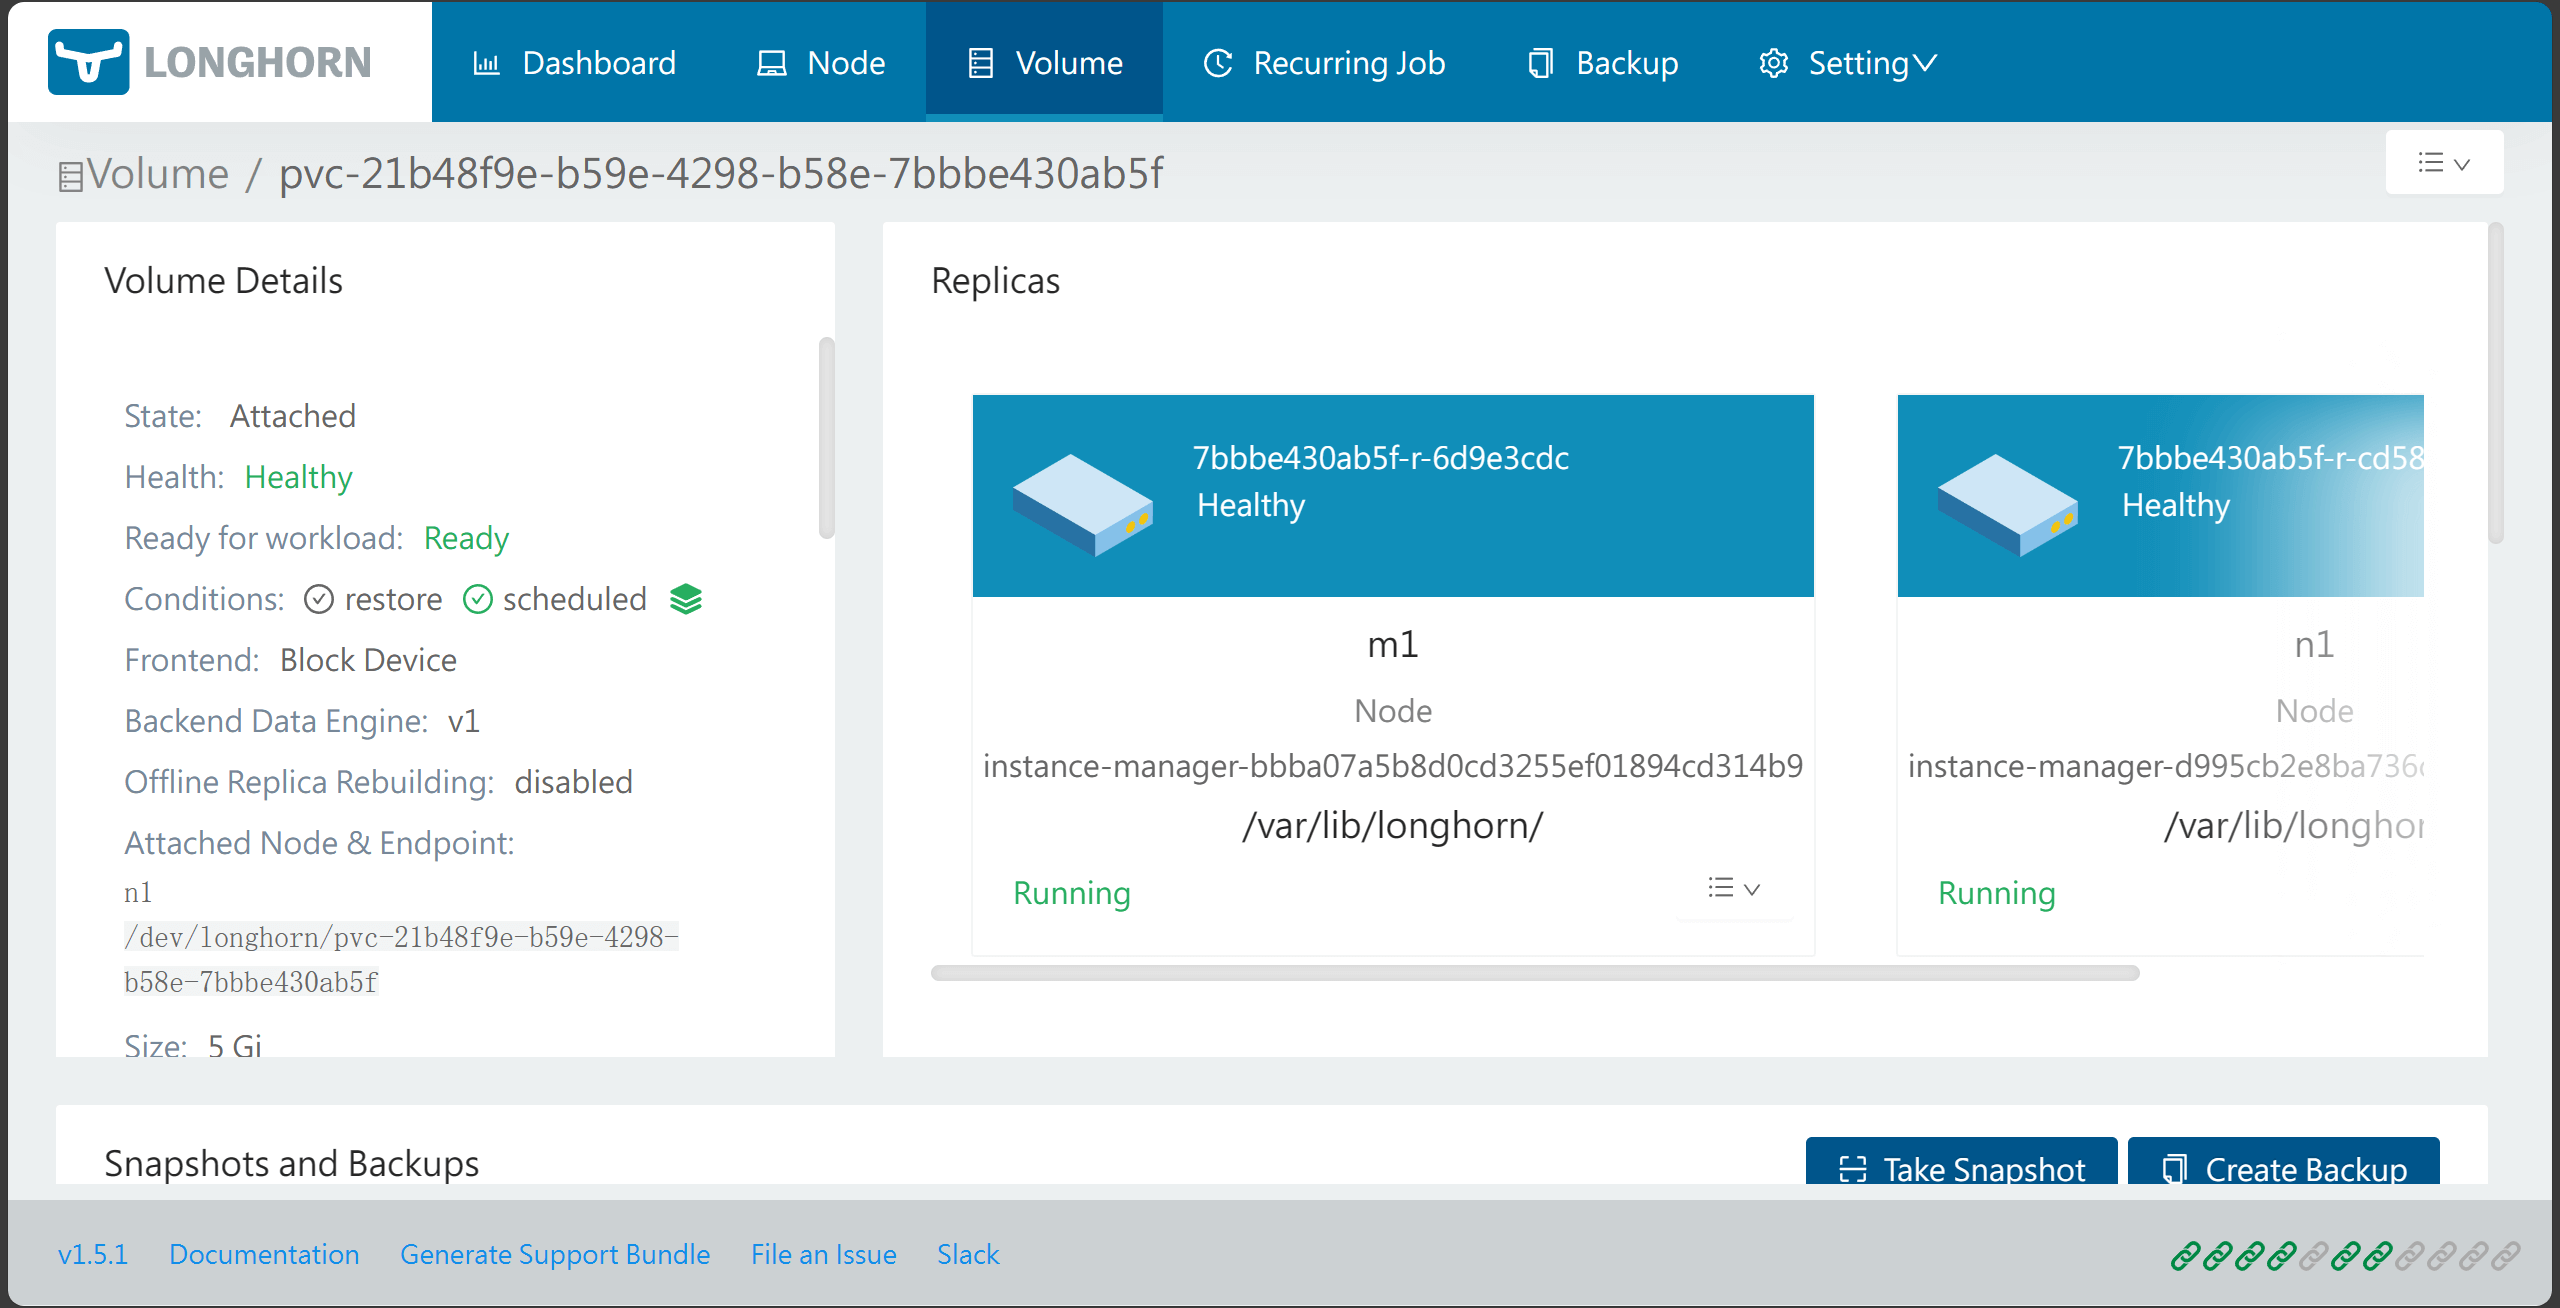Click the scheduled condition check icon

[x=478, y=599]
